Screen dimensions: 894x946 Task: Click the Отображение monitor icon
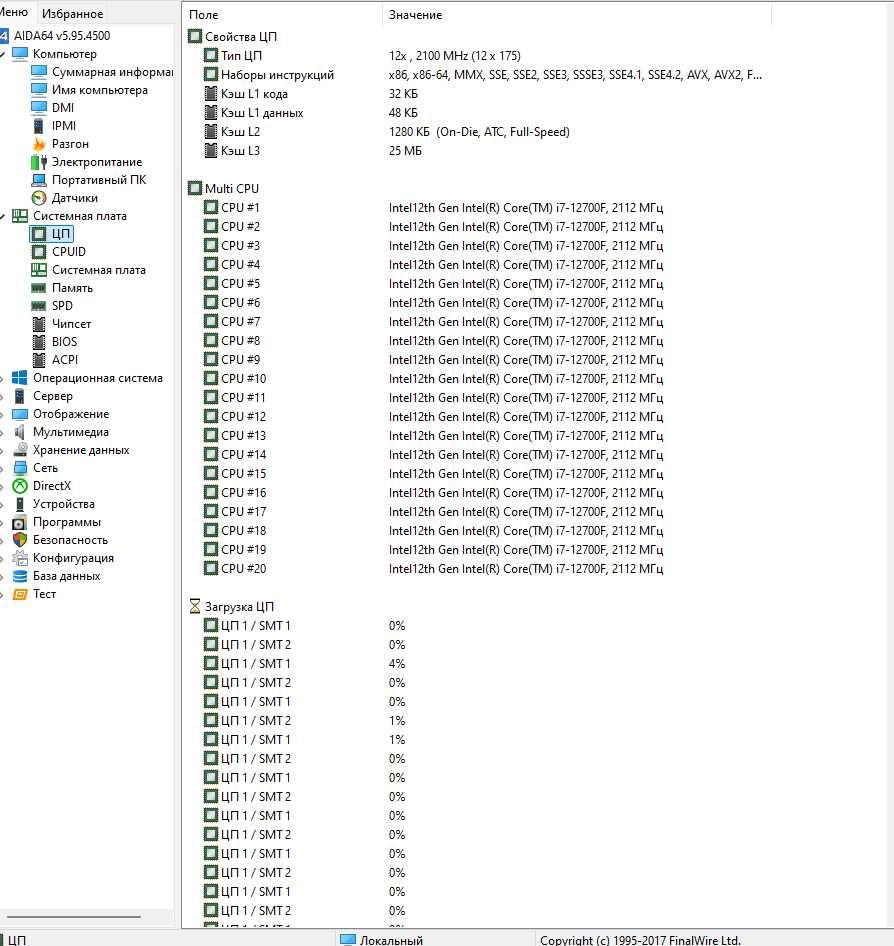coord(20,414)
